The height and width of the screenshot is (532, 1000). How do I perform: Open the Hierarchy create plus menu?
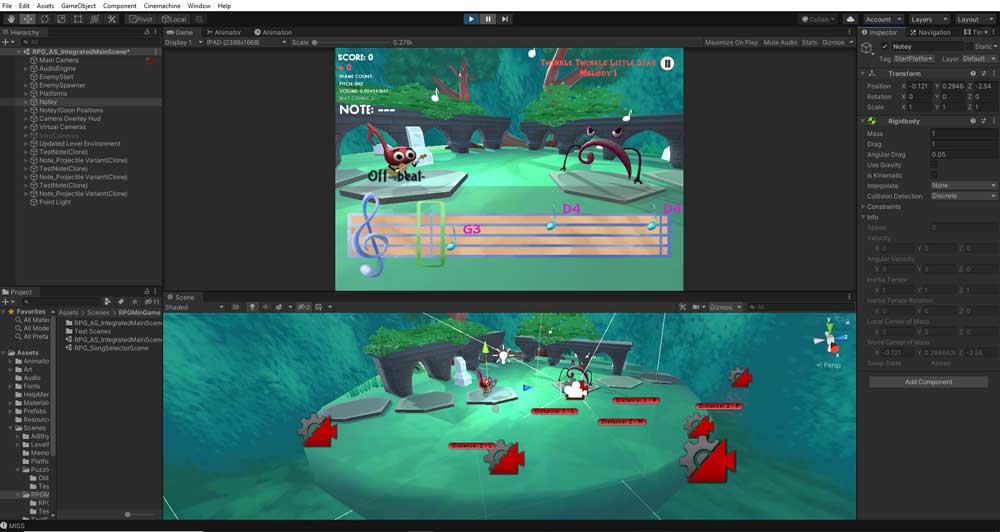6,42
